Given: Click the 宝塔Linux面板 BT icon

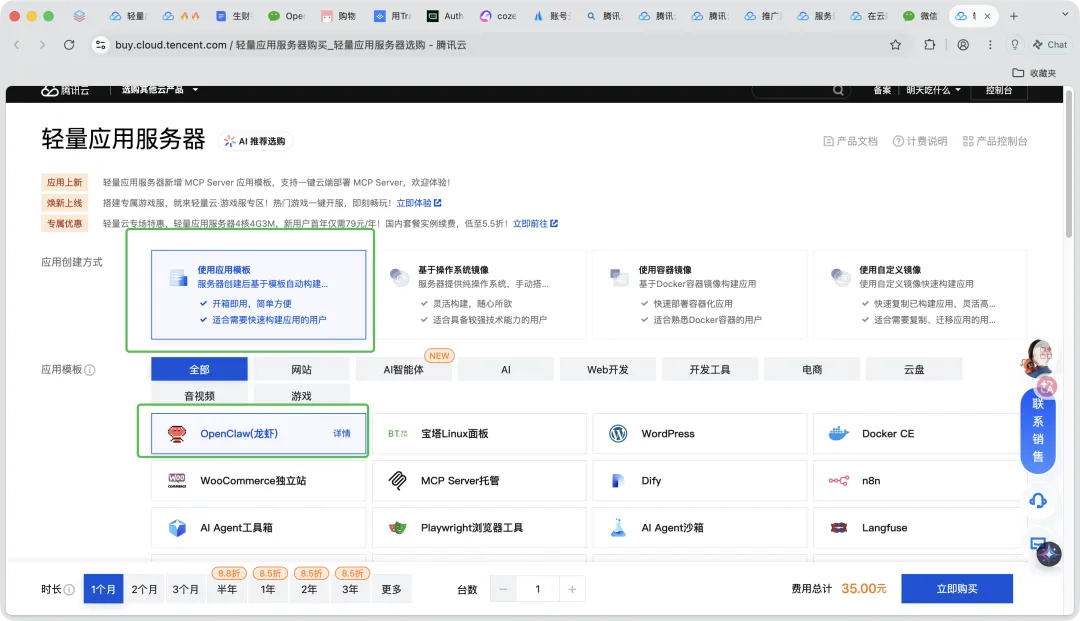Looking at the screenshot, I should click(397, 434).
